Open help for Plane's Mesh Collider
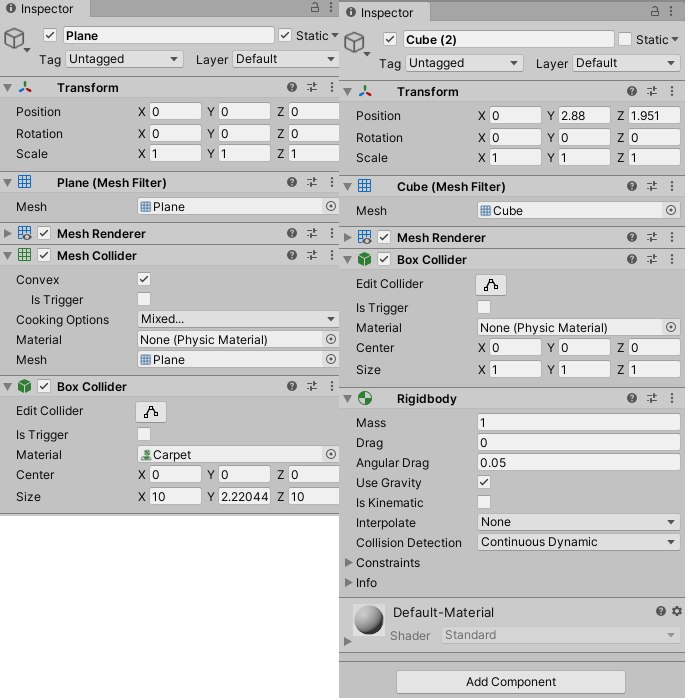Image resolution: width=689 pixels, height=699 pixels. click(292, 255)
